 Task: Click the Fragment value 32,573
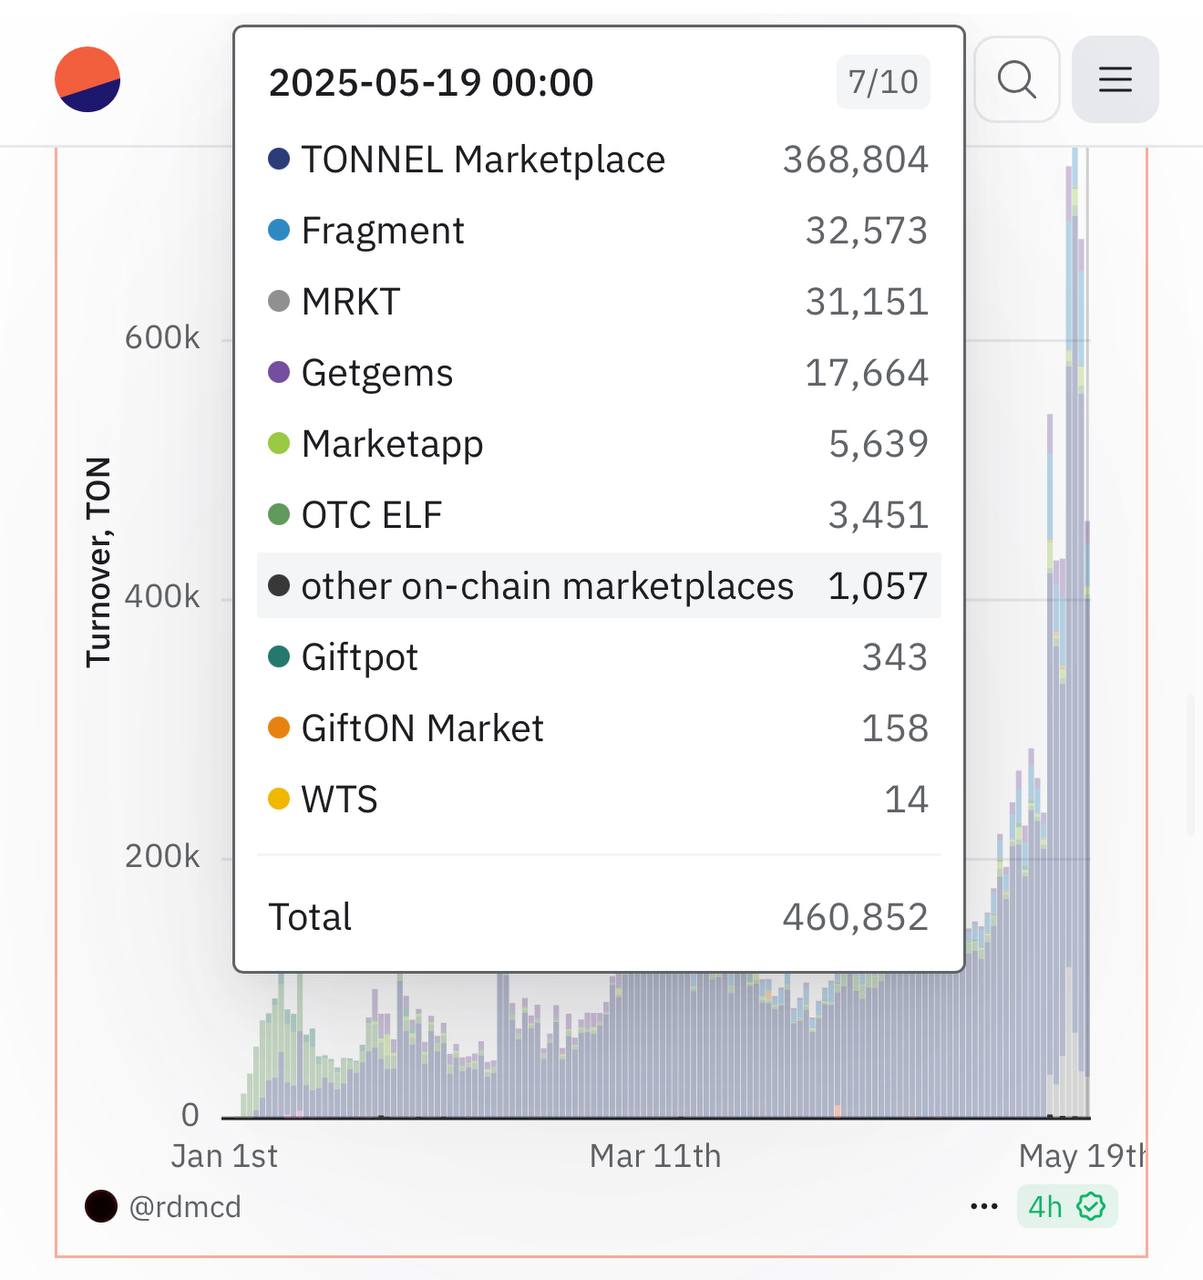(867, 231)
